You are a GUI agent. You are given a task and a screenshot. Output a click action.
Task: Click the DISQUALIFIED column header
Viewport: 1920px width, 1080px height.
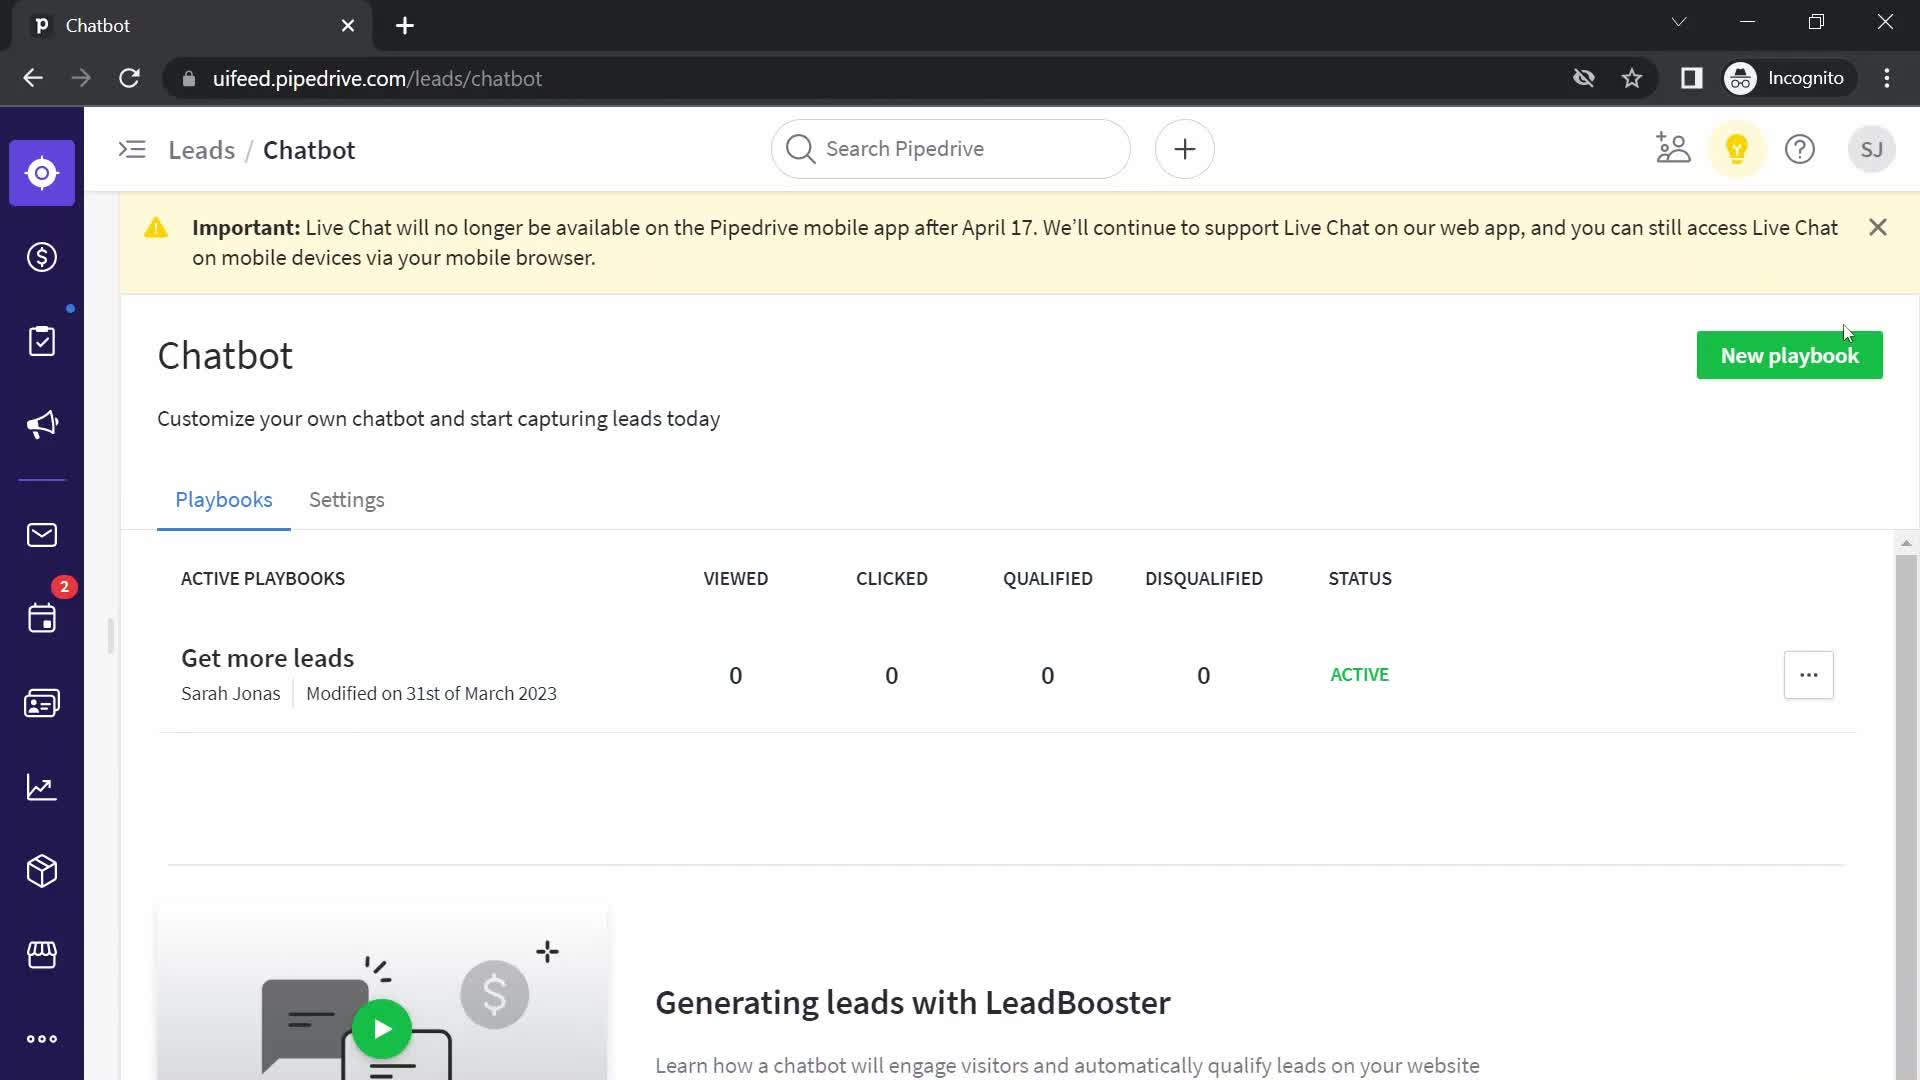1204,579
